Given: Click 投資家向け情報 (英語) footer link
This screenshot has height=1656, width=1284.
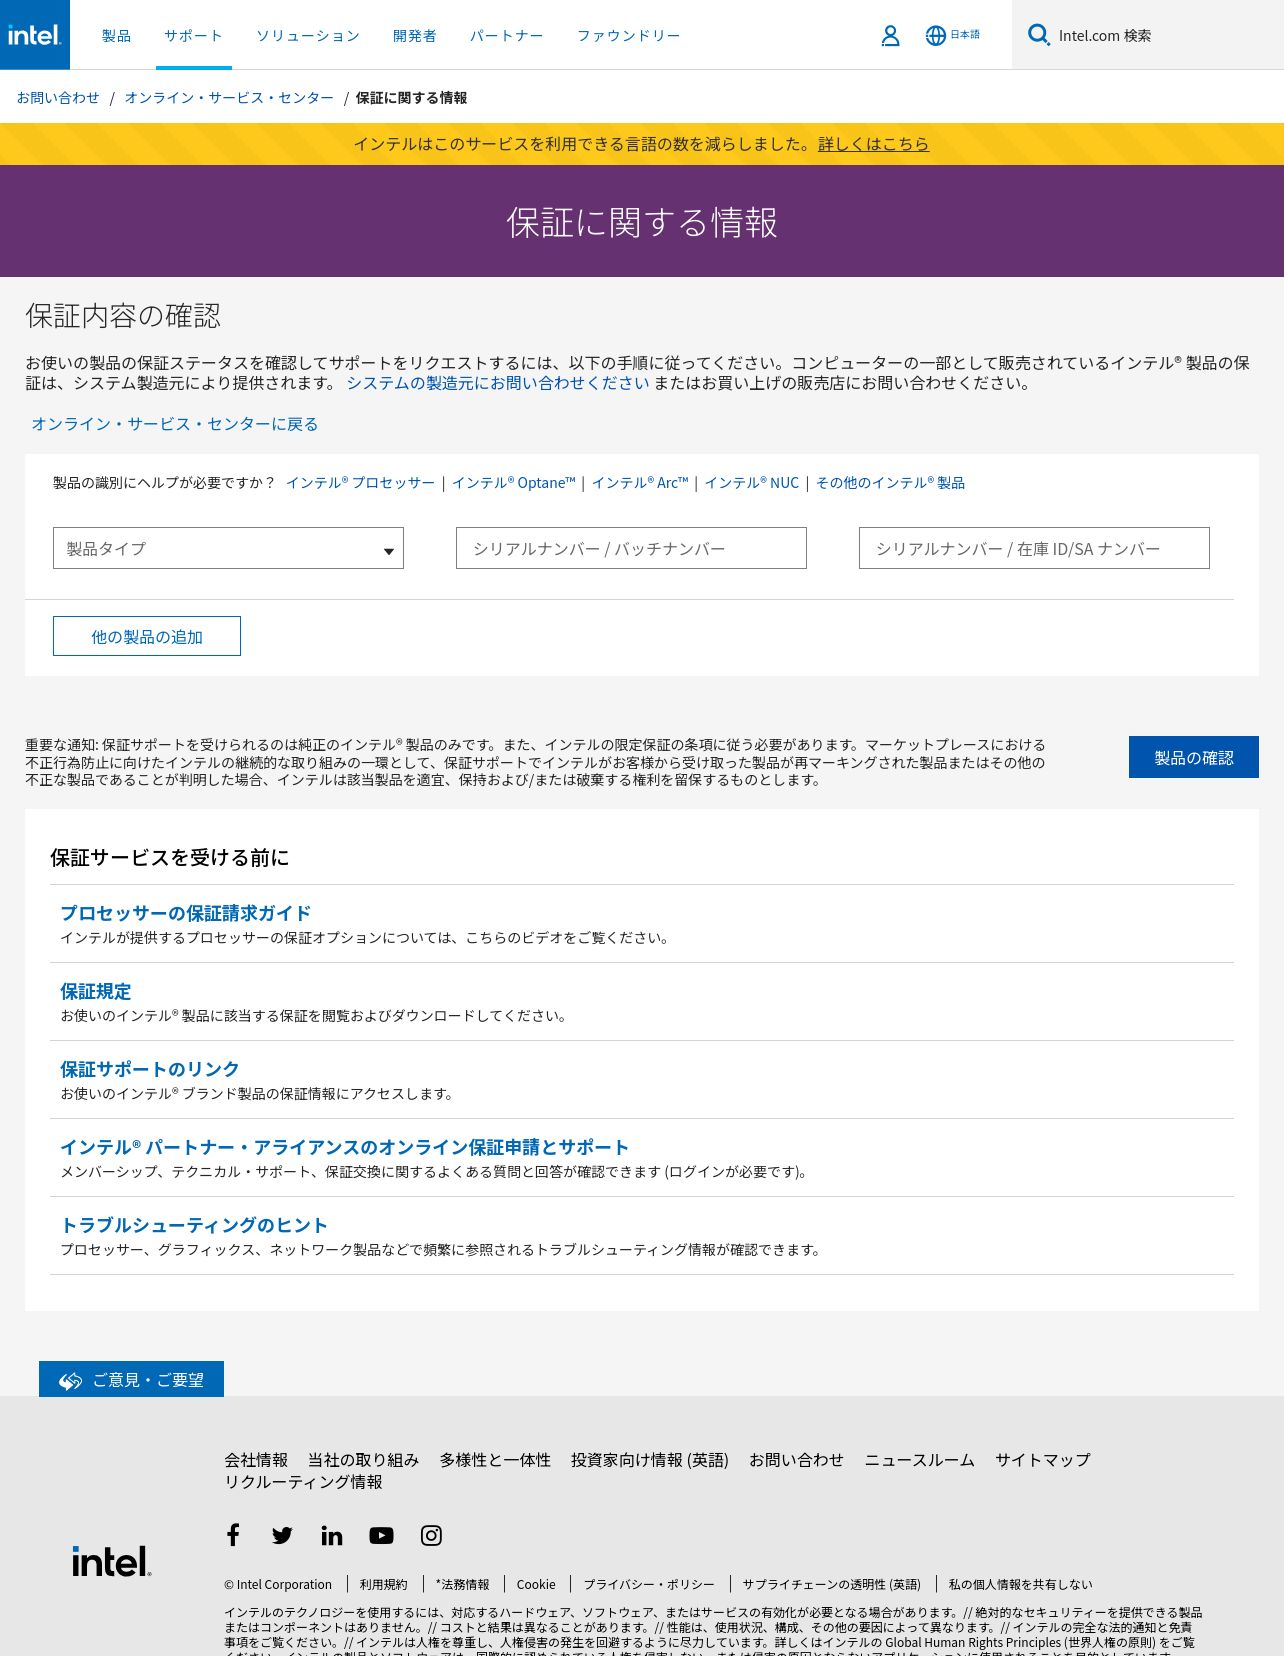Looking at the screenshot, I should (x=650, y=1460).
